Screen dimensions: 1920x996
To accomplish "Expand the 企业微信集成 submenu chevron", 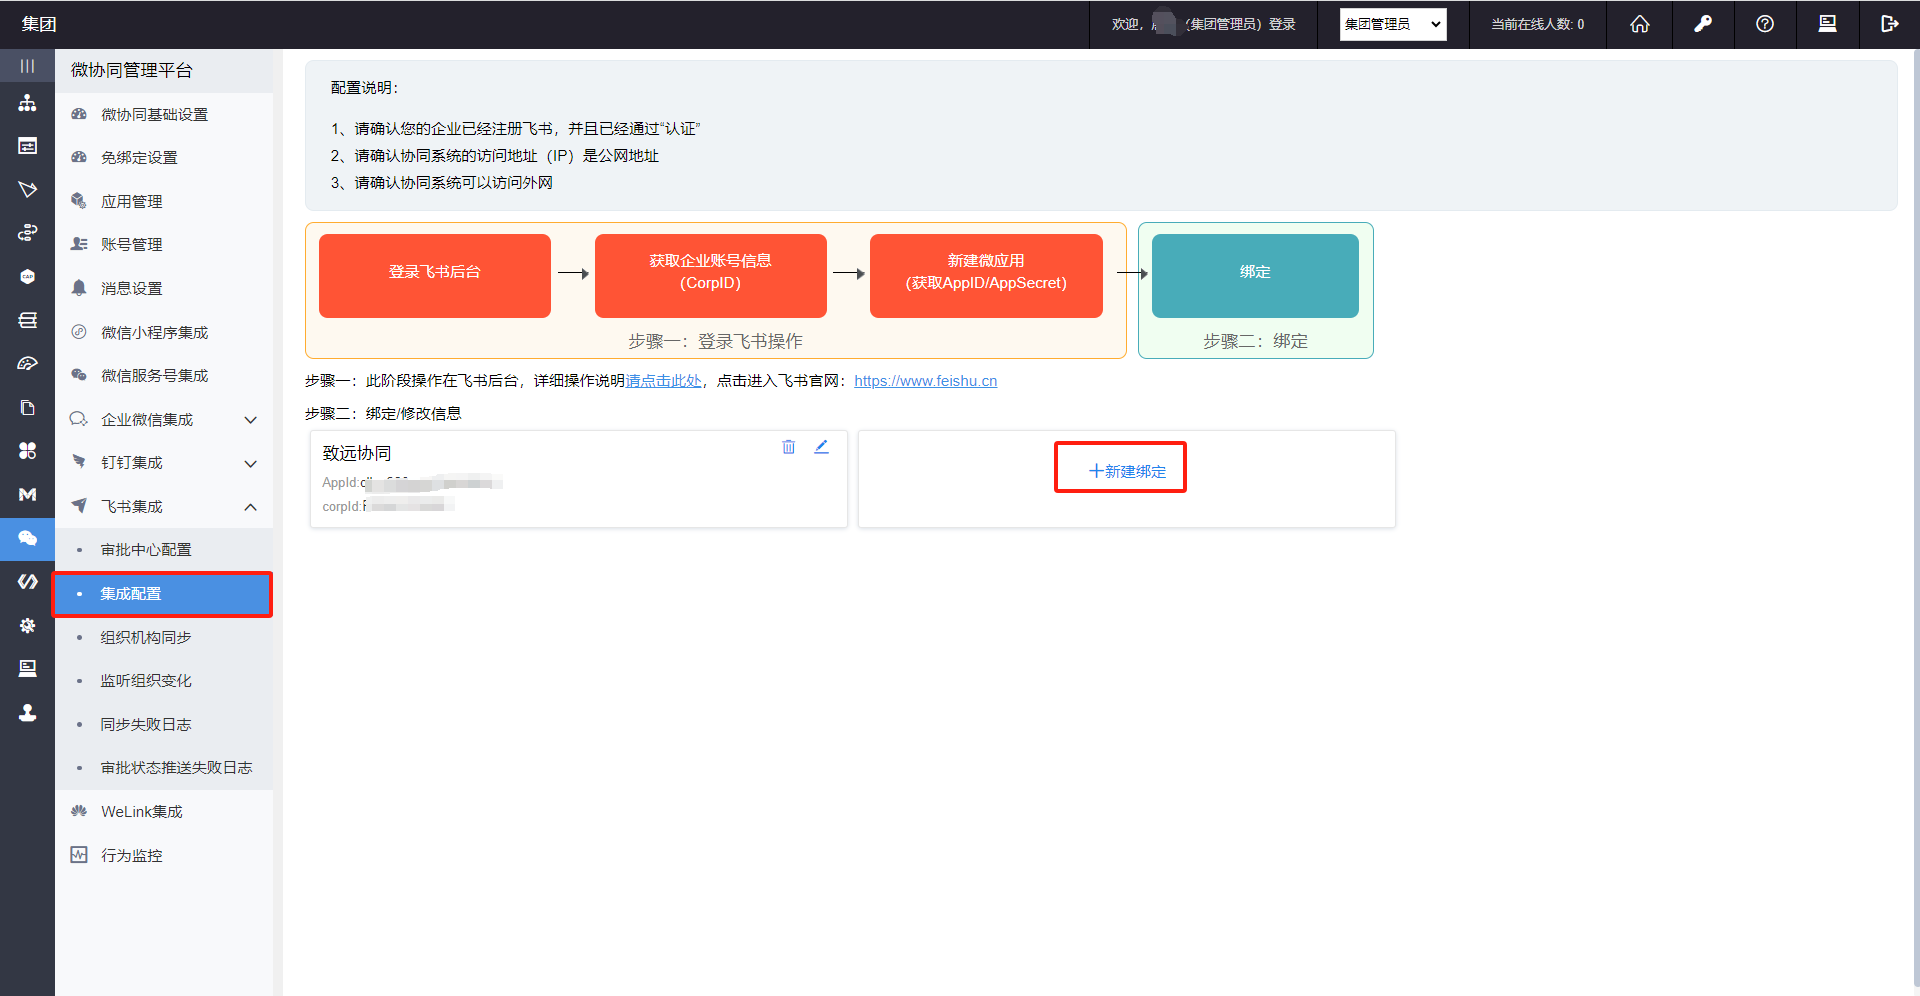I will 251,420.
